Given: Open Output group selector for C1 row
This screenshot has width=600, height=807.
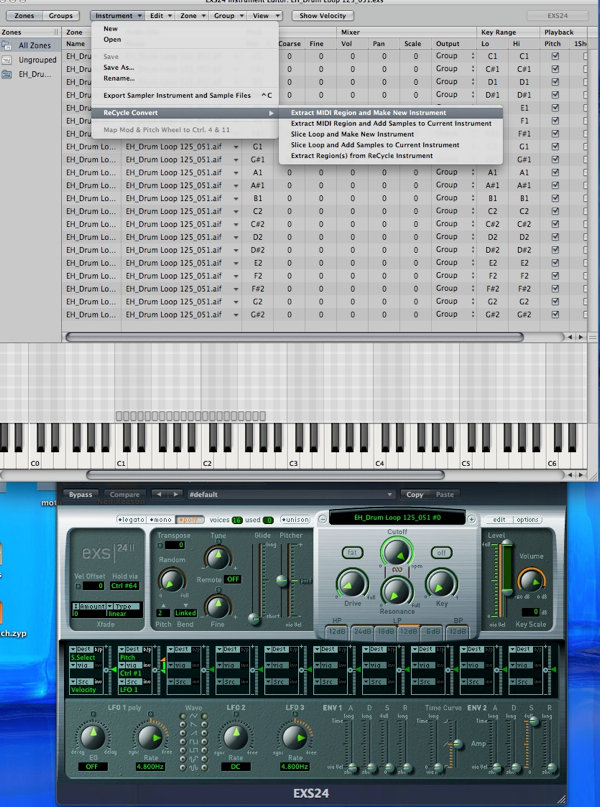Looking at the screenshot, I should click(455, 56).
